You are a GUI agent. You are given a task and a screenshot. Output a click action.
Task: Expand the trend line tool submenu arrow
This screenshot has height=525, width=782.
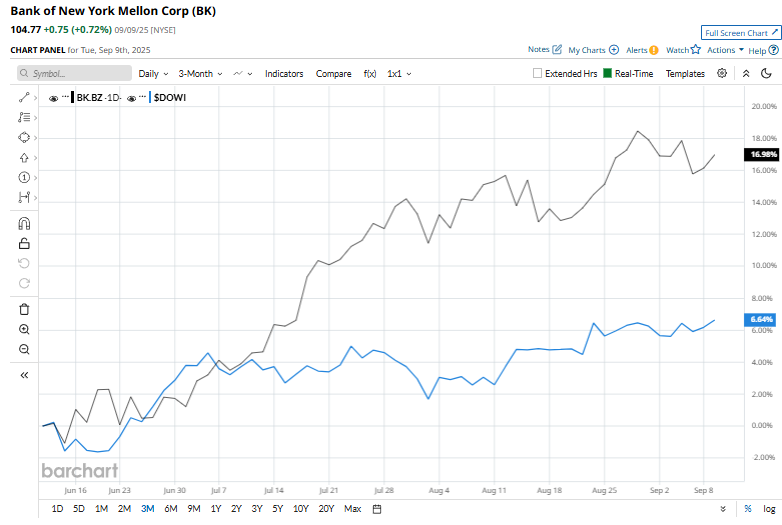click(x=35, y=98)
